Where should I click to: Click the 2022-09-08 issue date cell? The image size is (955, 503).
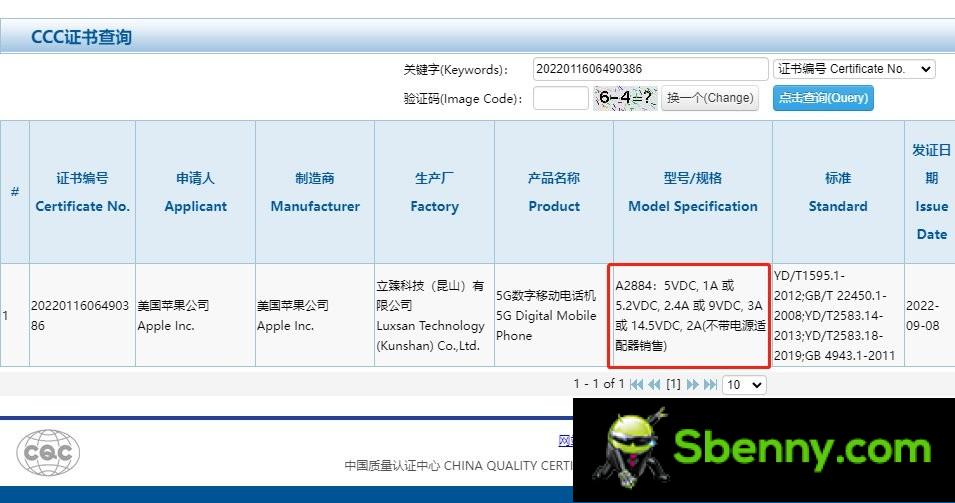[930, 315]
